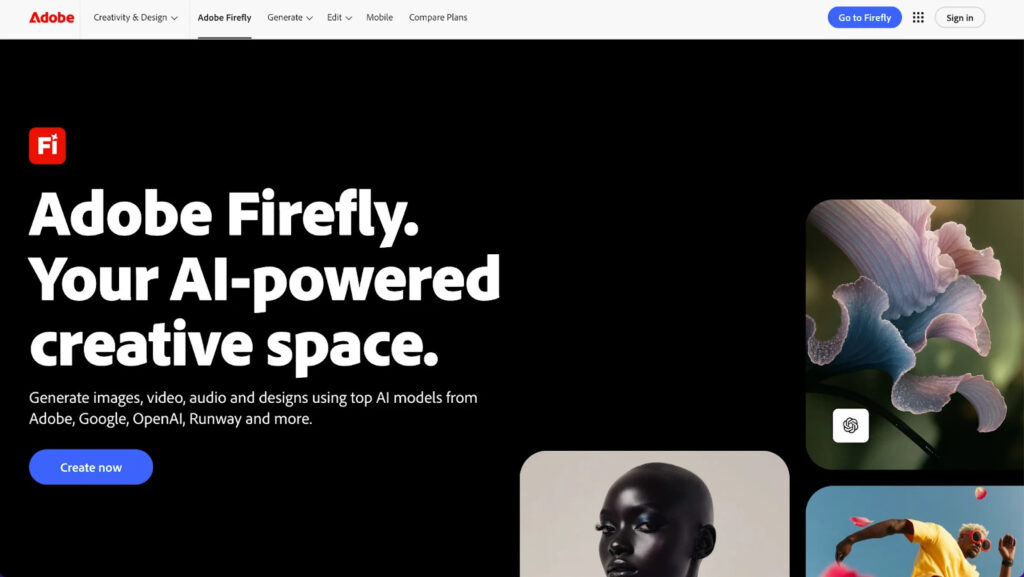1024x577 pixels.
Task: Click the OpenAI model badge on the flower image
Action: (850, 426)
